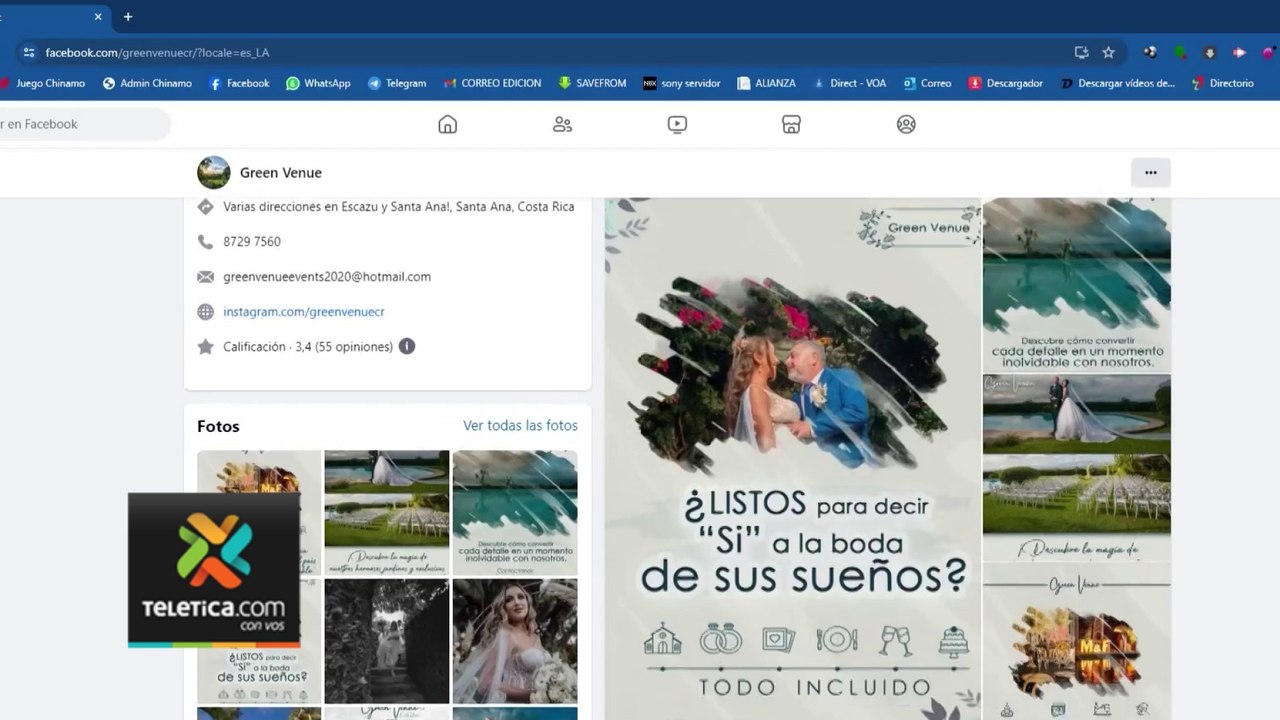Open the Telegram bookmark
This screenshot has height=720, width=1280.
coord(397,84)
